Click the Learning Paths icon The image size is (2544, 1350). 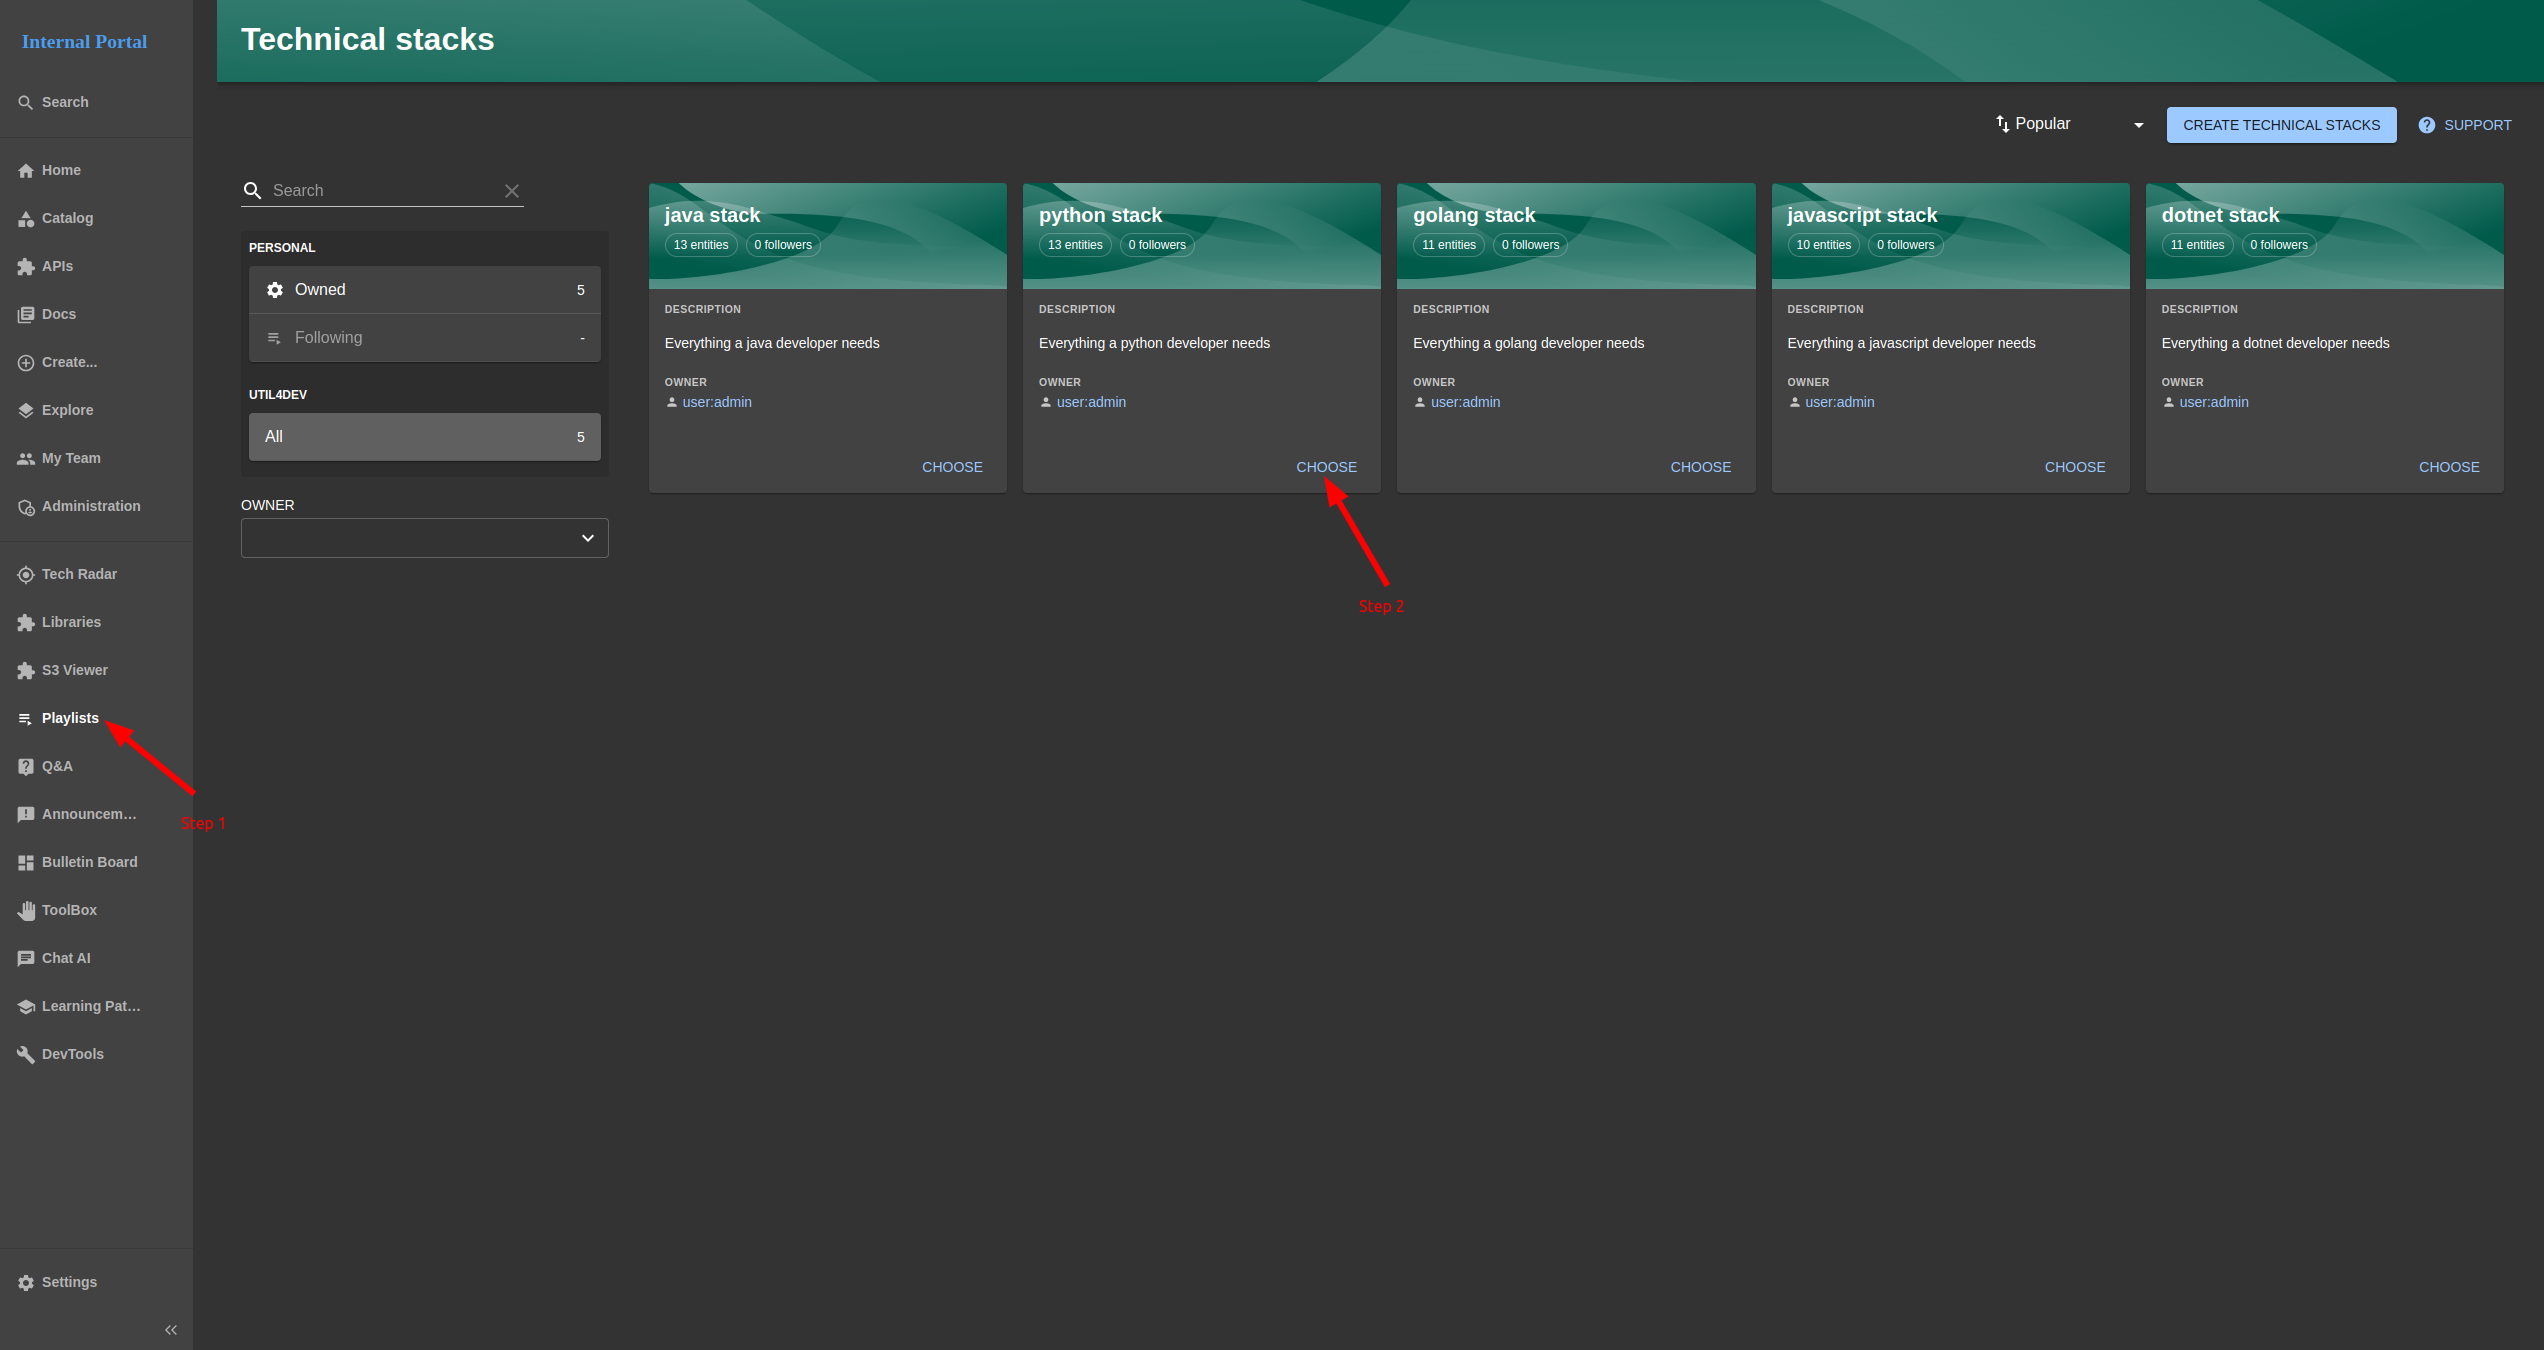pos(26,1006)
